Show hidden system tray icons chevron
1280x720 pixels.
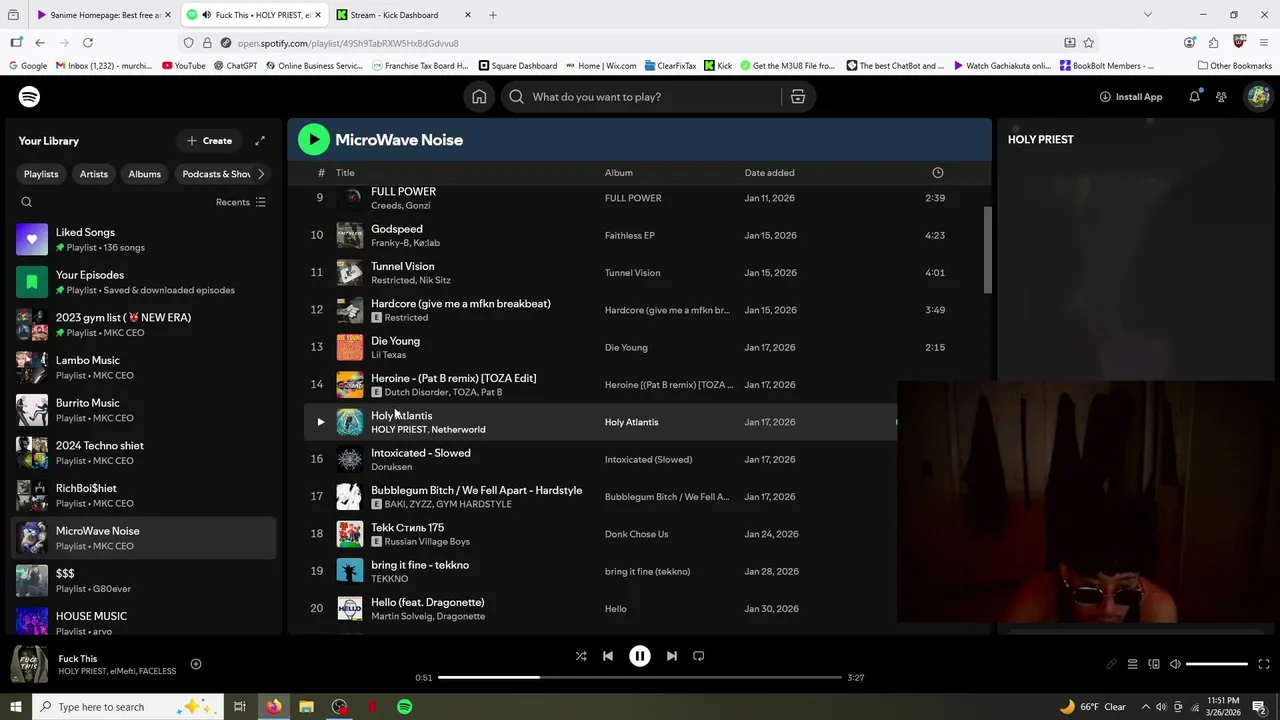1146,707
